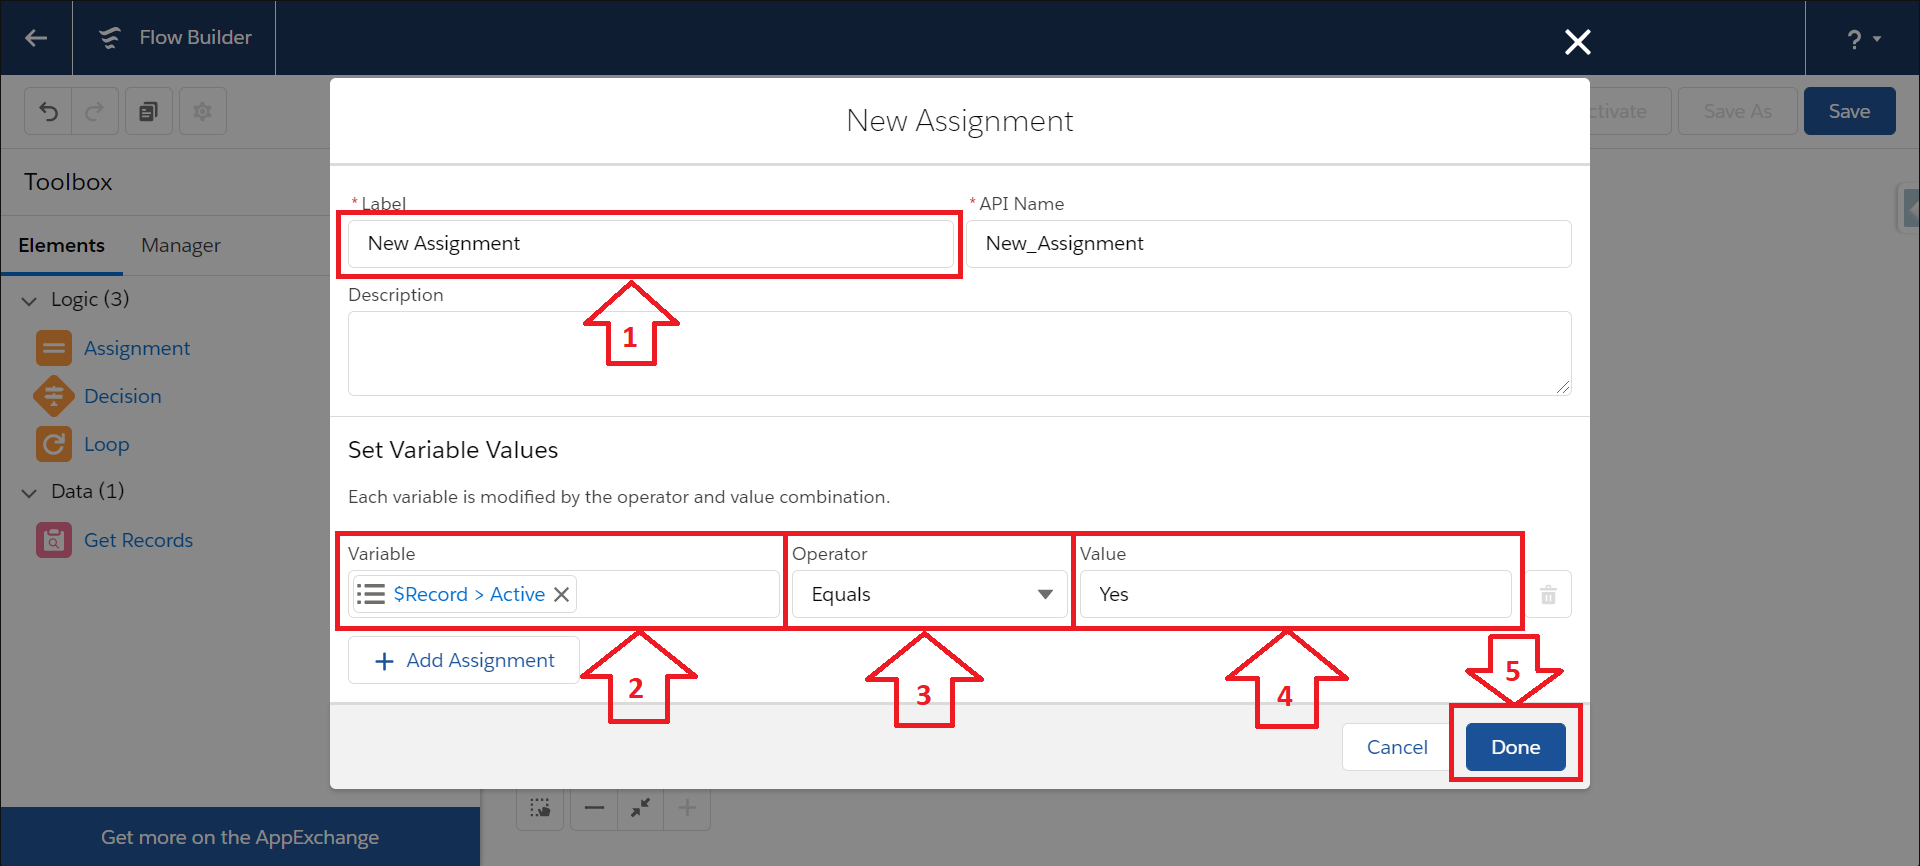This screenshot has height=866, width=1920.
Task: Click the redo toolbar icon
Action: click(95, 111)
